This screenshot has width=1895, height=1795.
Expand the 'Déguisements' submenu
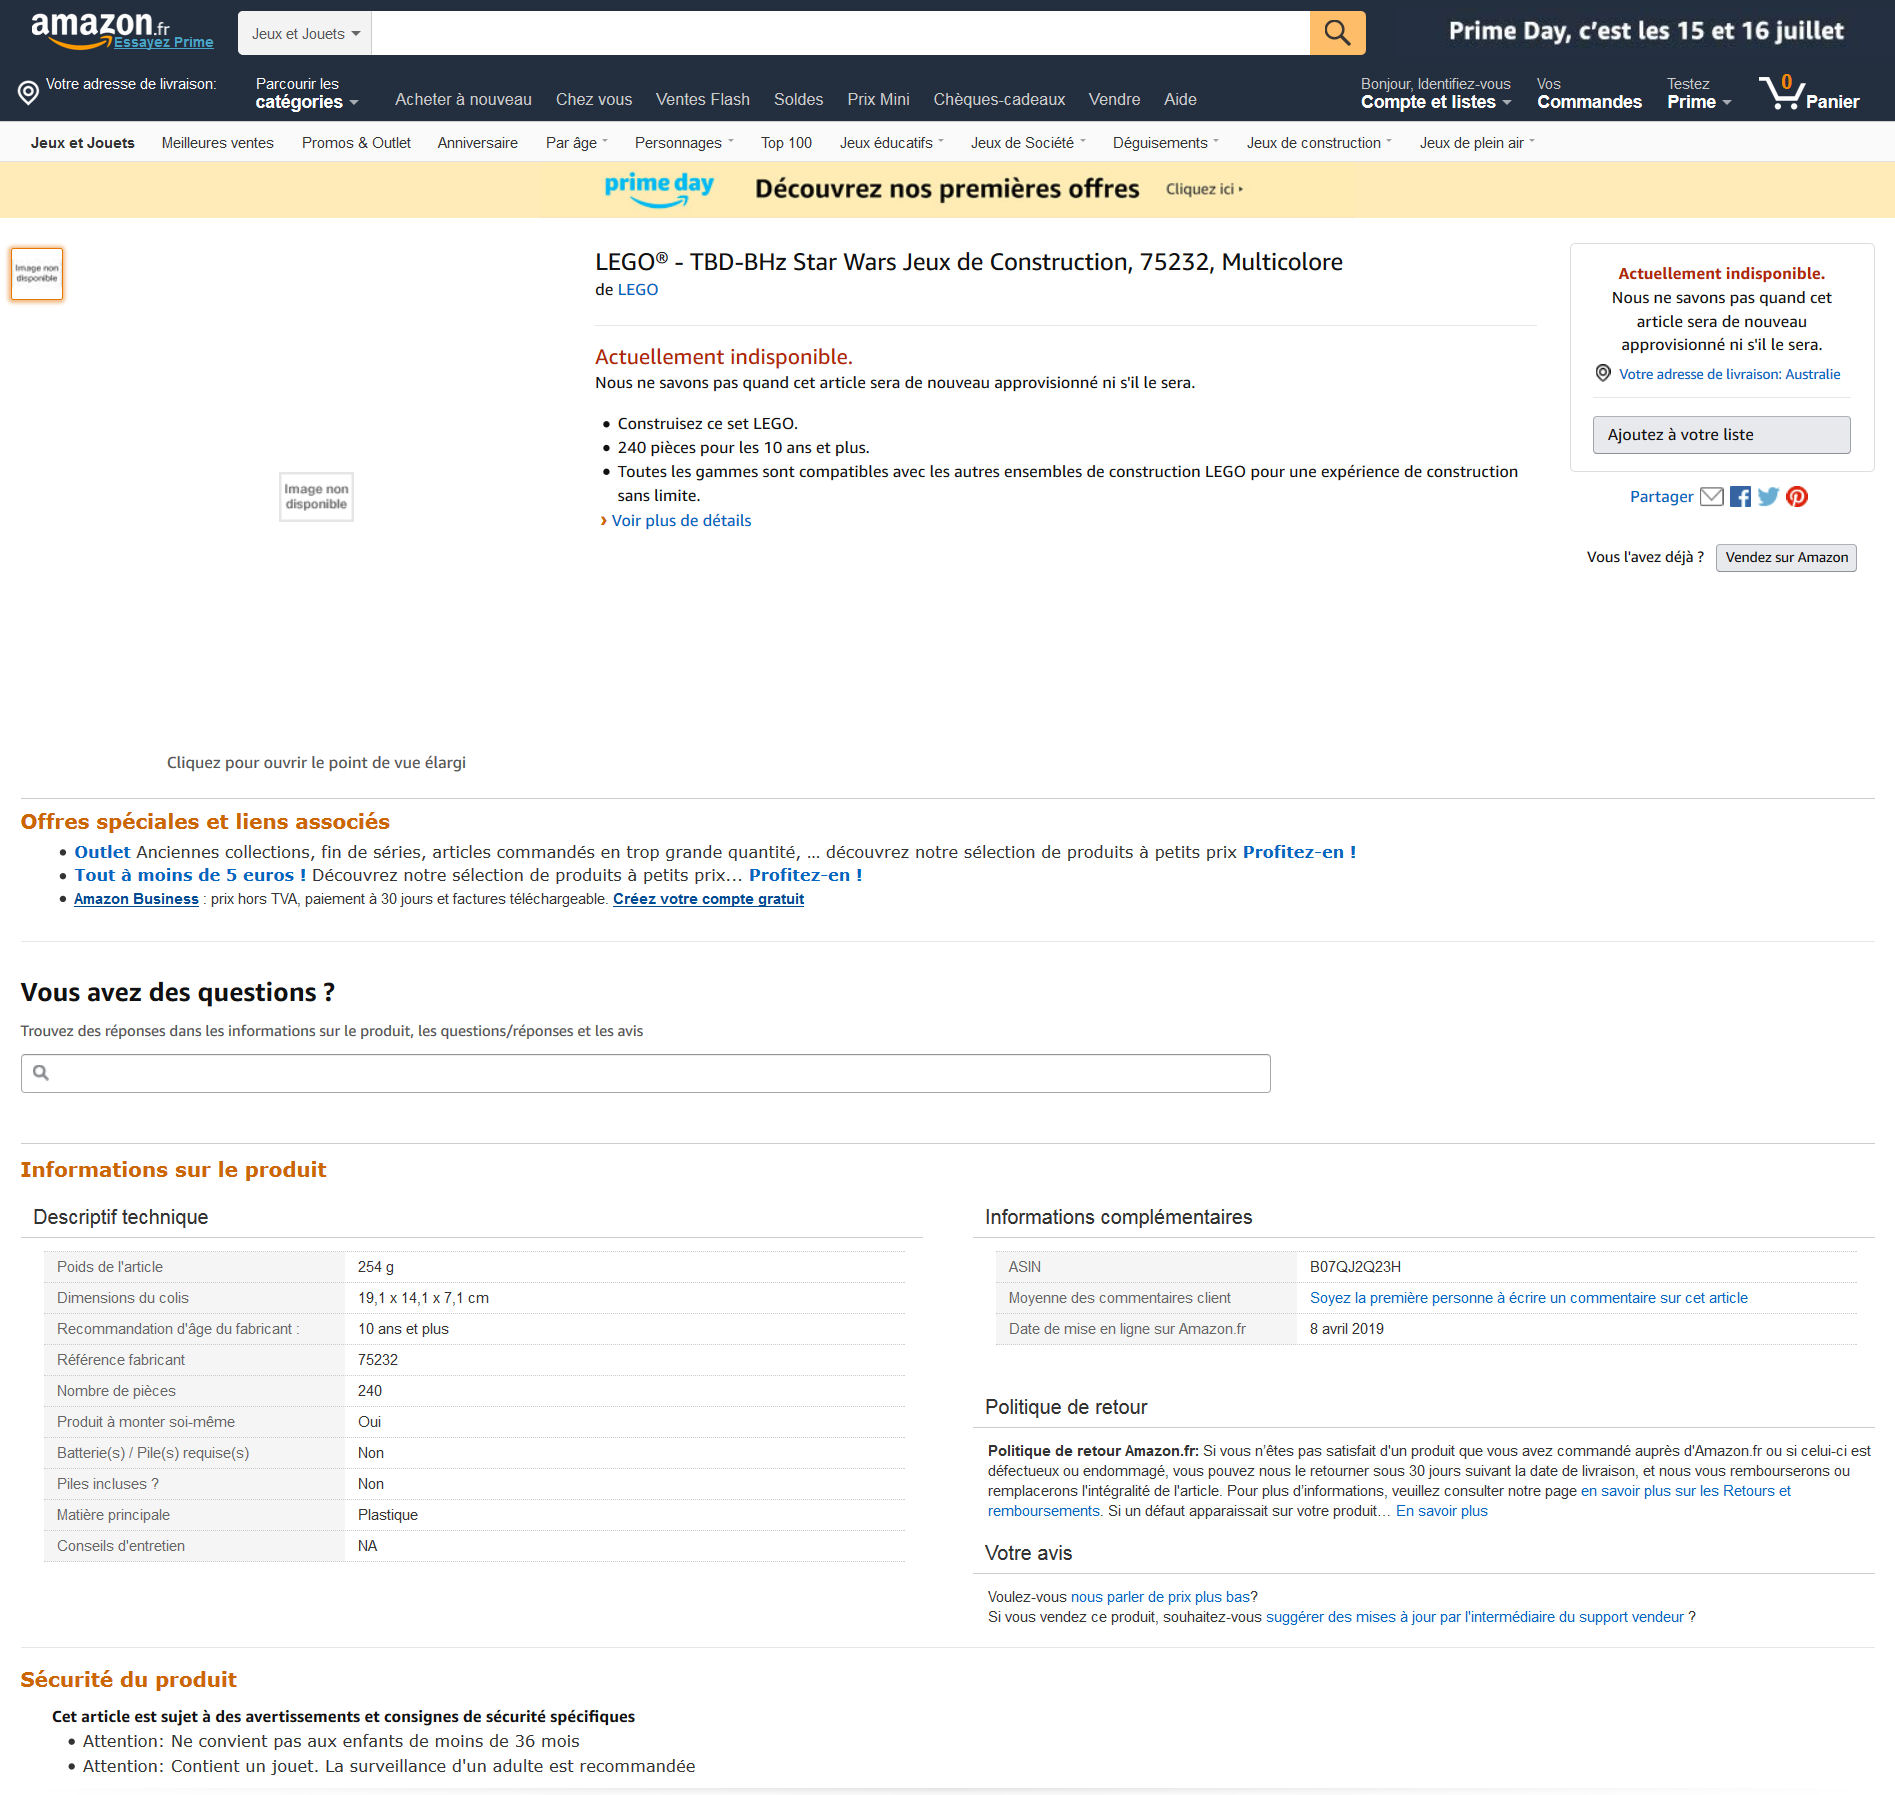pyautogui.click(x=1166, y=143)
